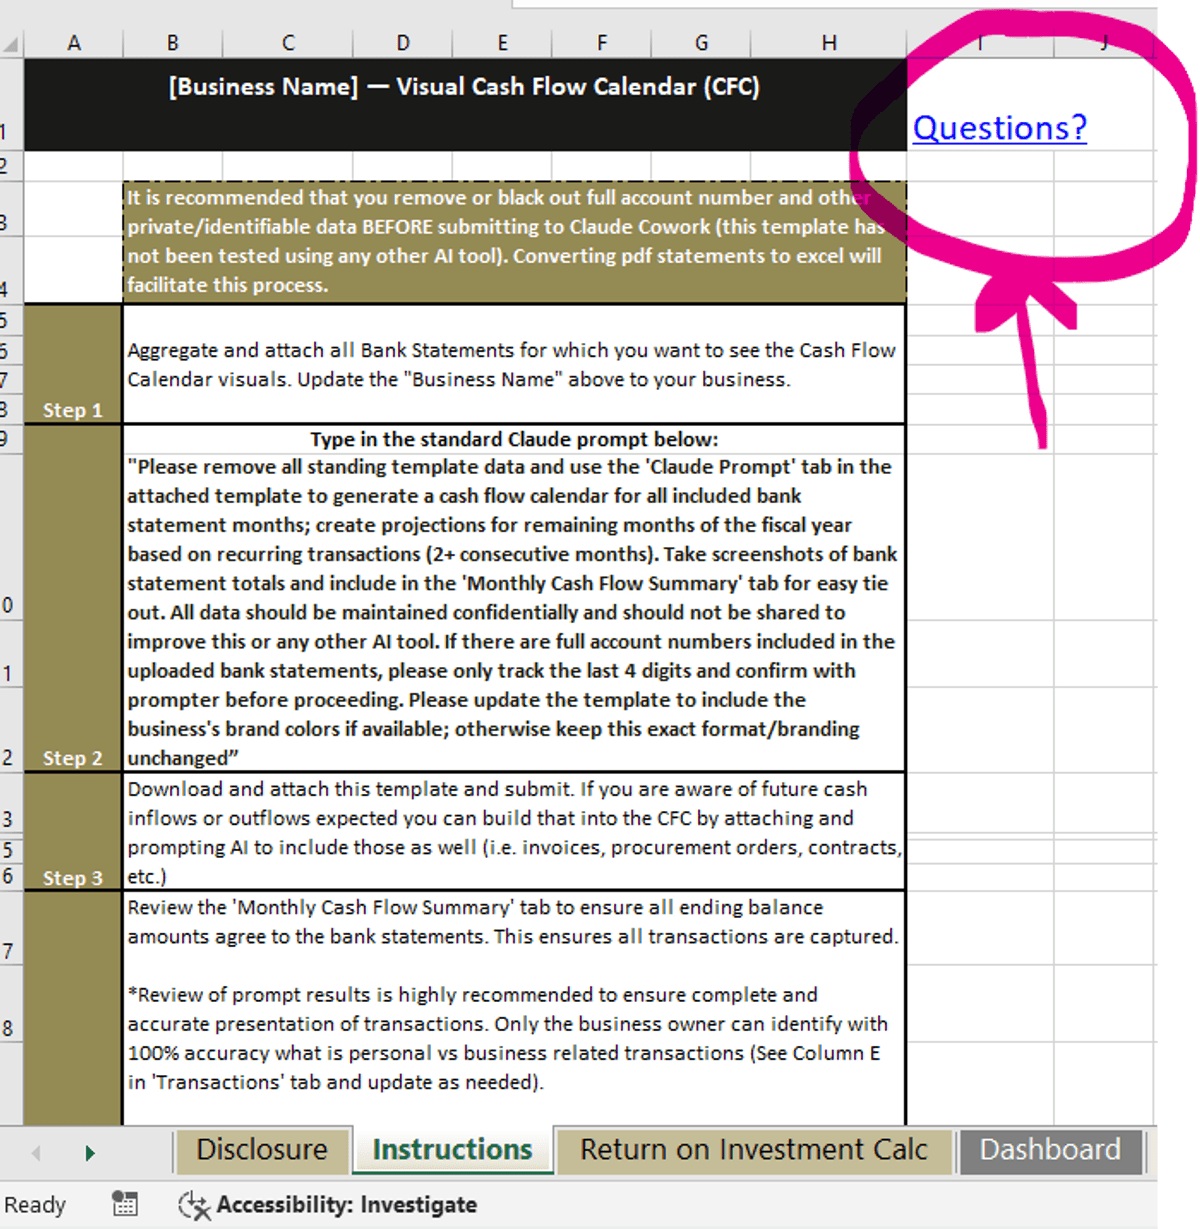Click the 'It is recommended that you remove' warning cell
1200x1229 pixels.
coord(515,242)
